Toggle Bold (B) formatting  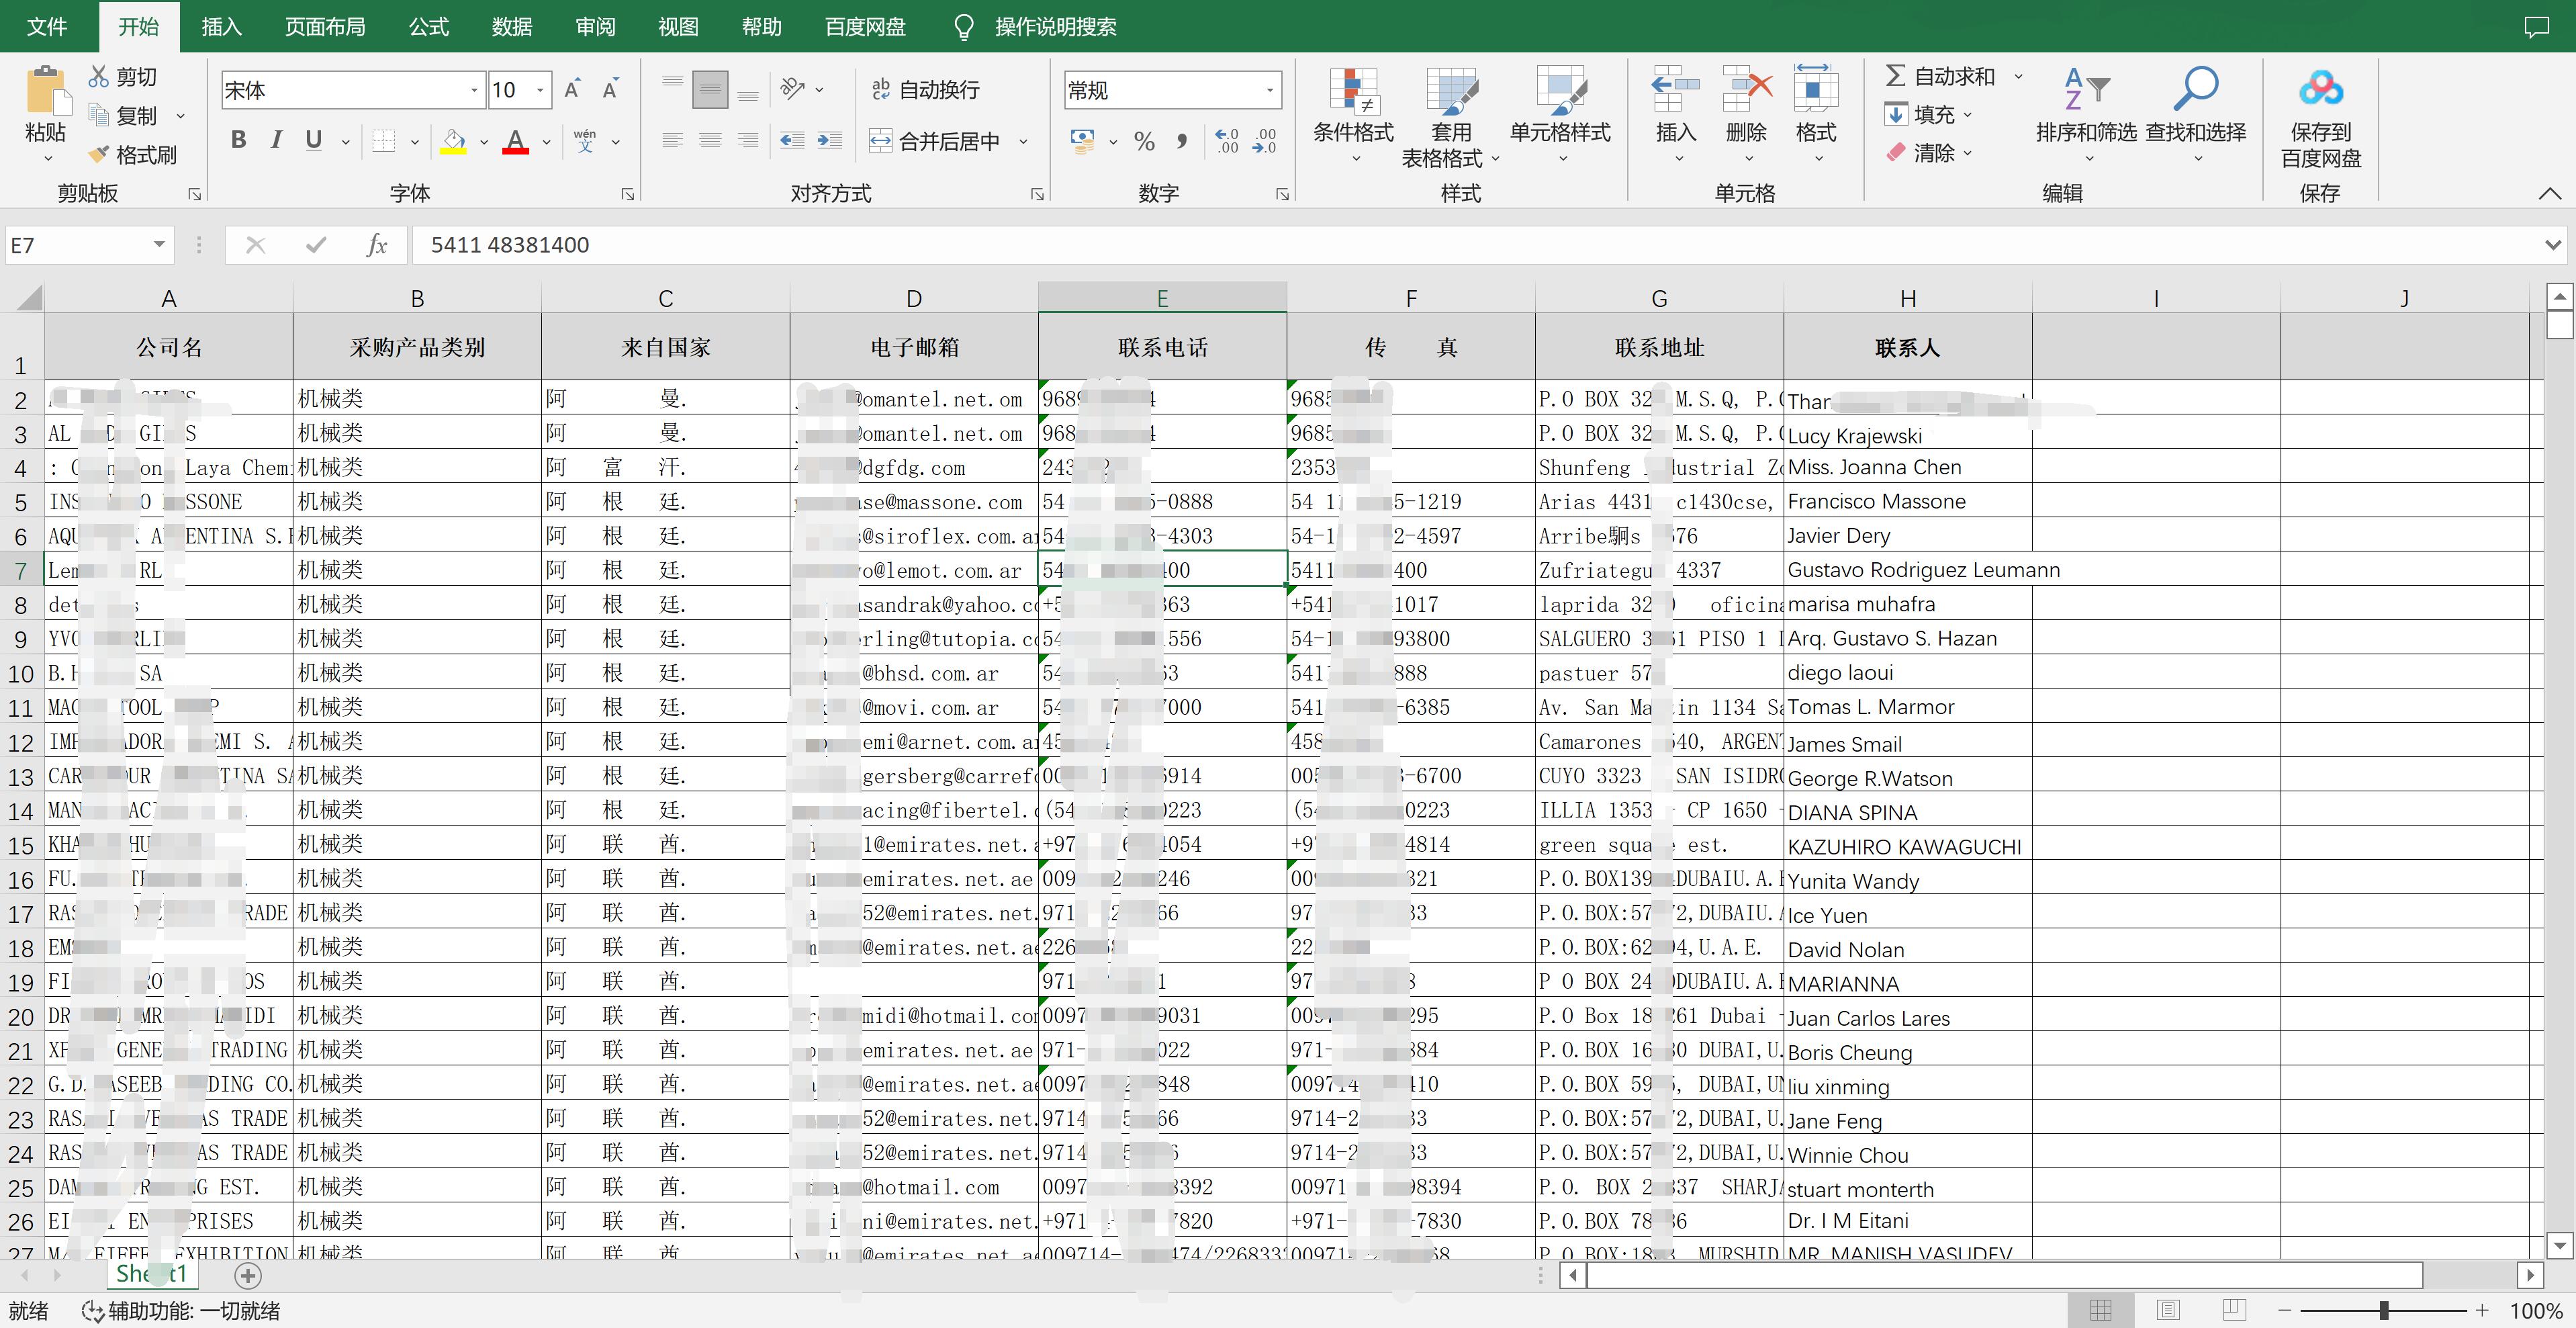[x=238, y=140]
